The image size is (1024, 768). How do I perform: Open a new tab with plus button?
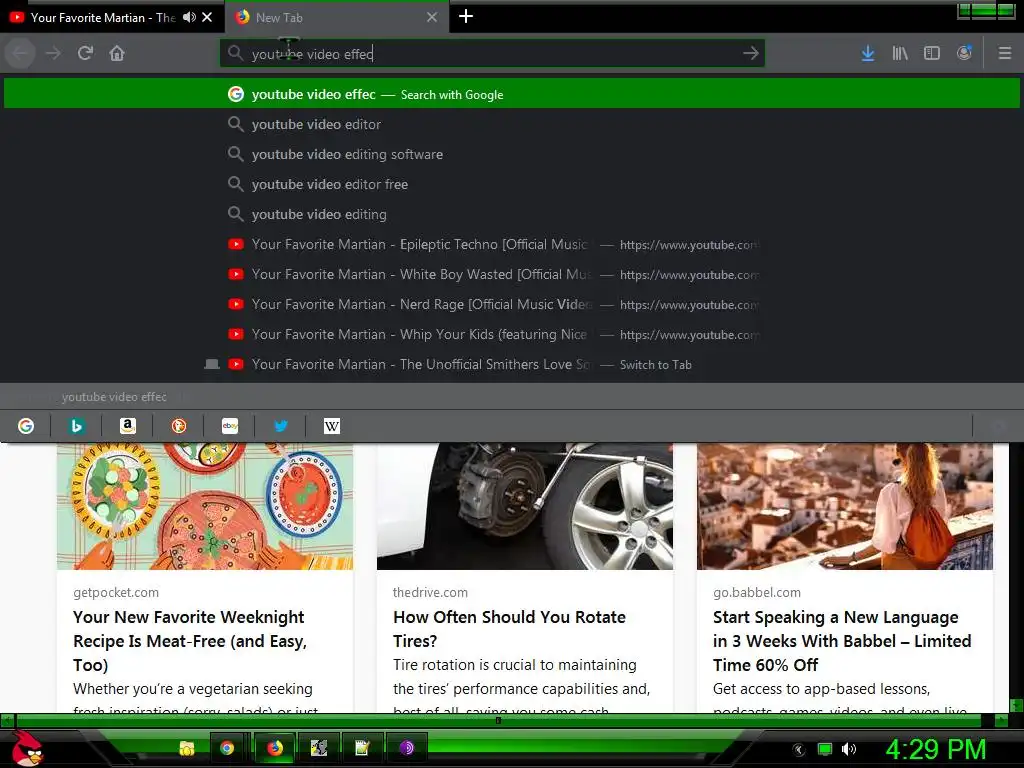coord(466,16)
